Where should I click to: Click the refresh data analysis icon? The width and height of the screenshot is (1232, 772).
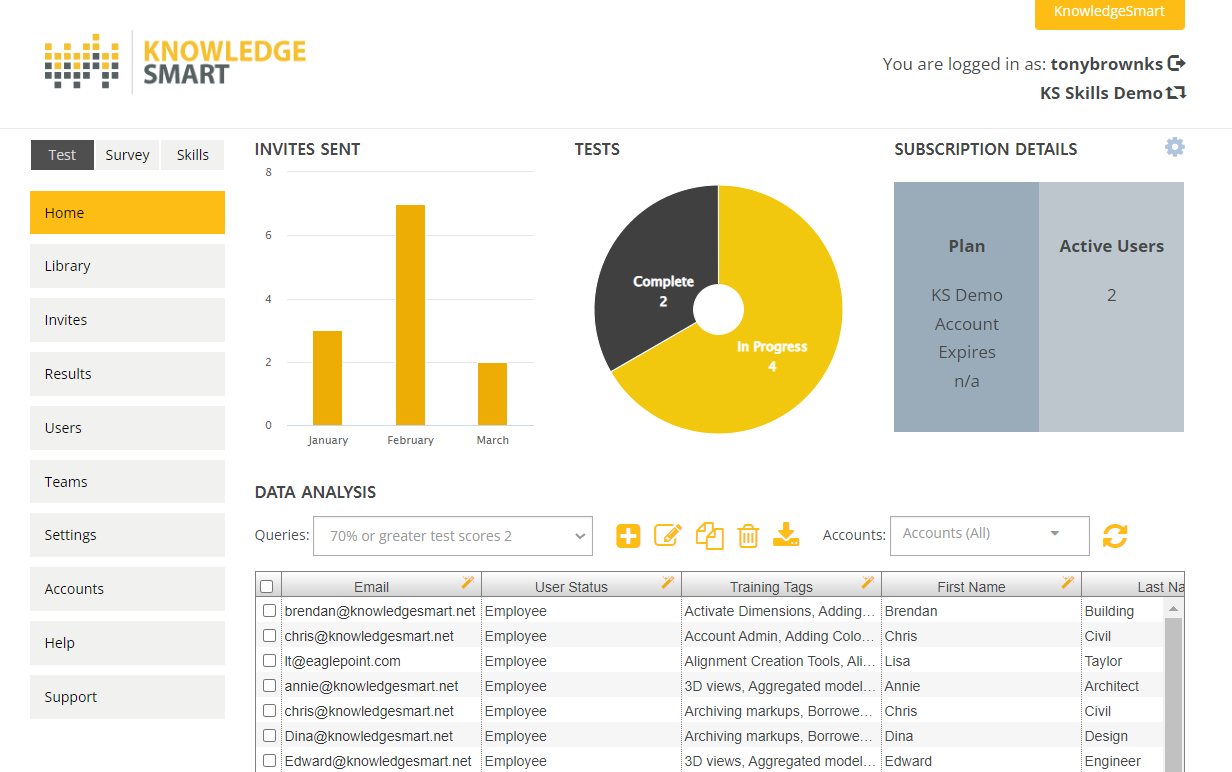(x=1115, y=536)
